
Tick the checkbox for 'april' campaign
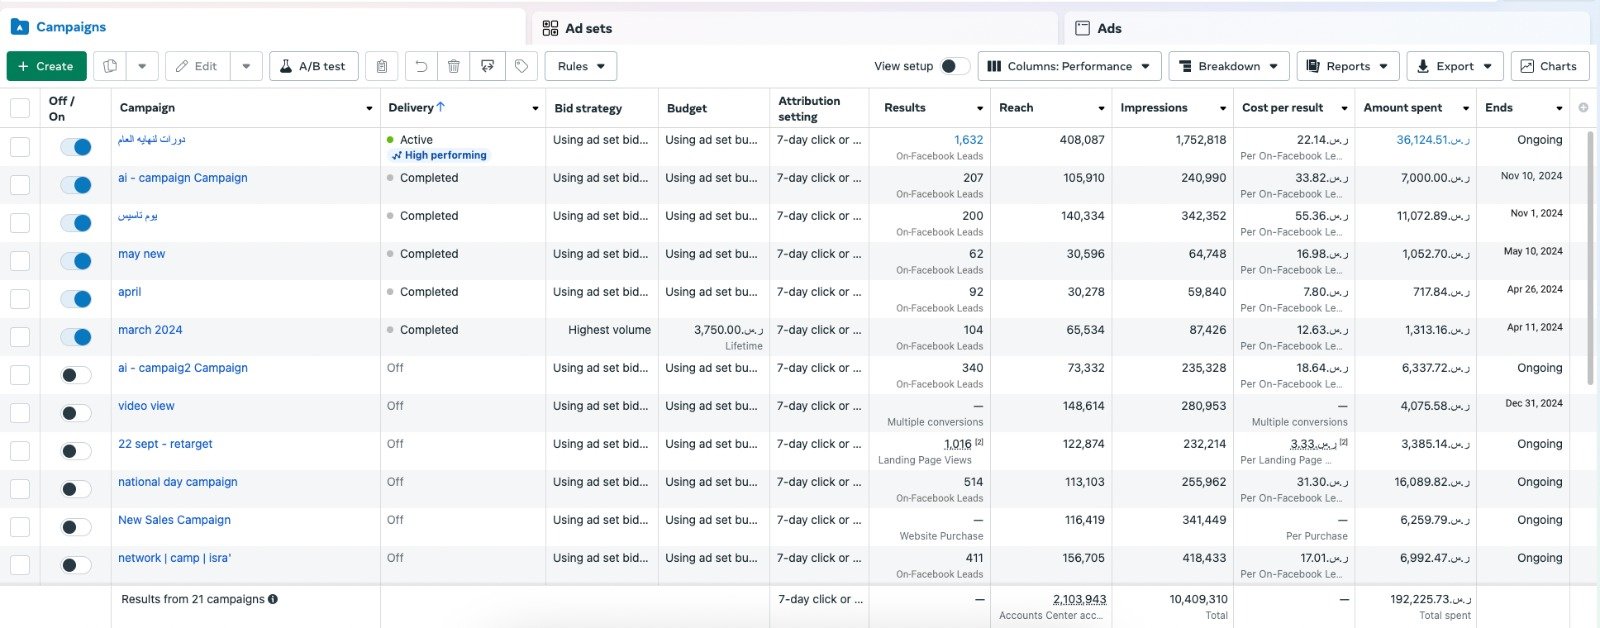click(x=20, y=299)
